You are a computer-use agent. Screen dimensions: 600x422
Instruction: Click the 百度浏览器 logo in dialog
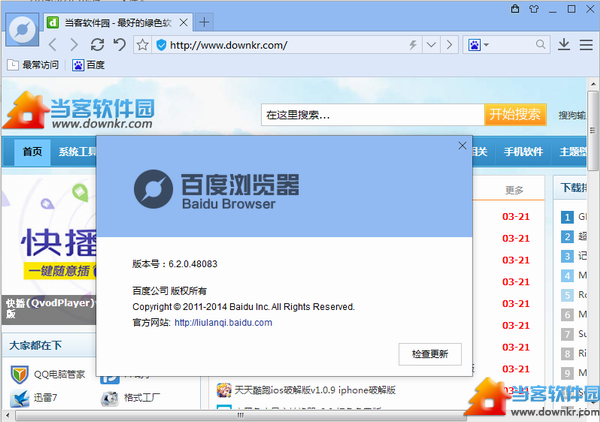[217, 190]
